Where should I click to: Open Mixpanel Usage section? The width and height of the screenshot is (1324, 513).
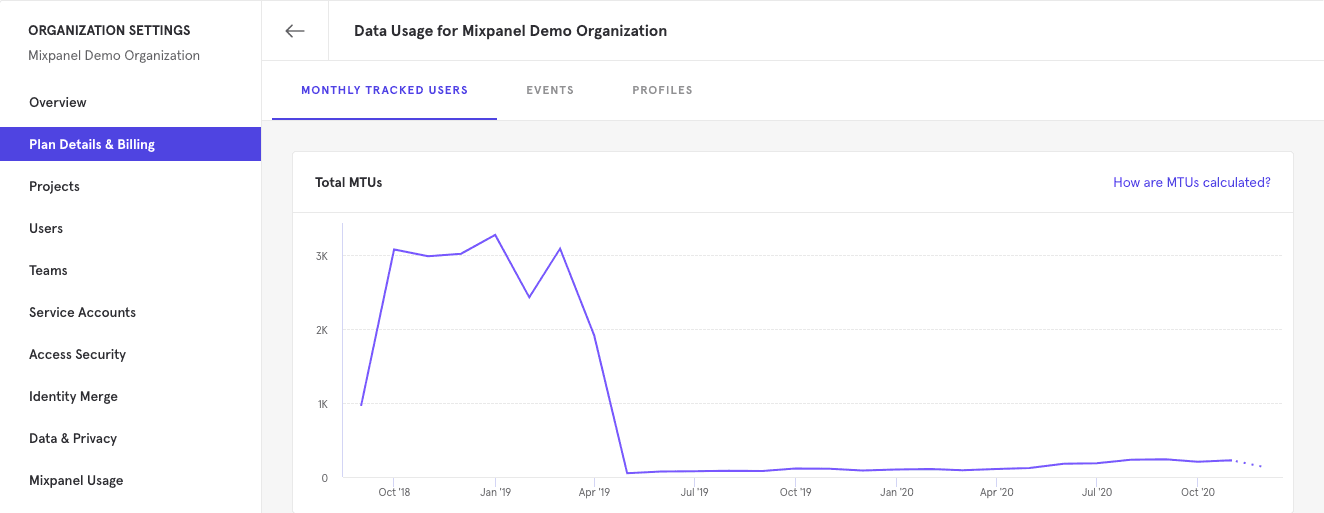pyautogui.click(x=76, y=480)
